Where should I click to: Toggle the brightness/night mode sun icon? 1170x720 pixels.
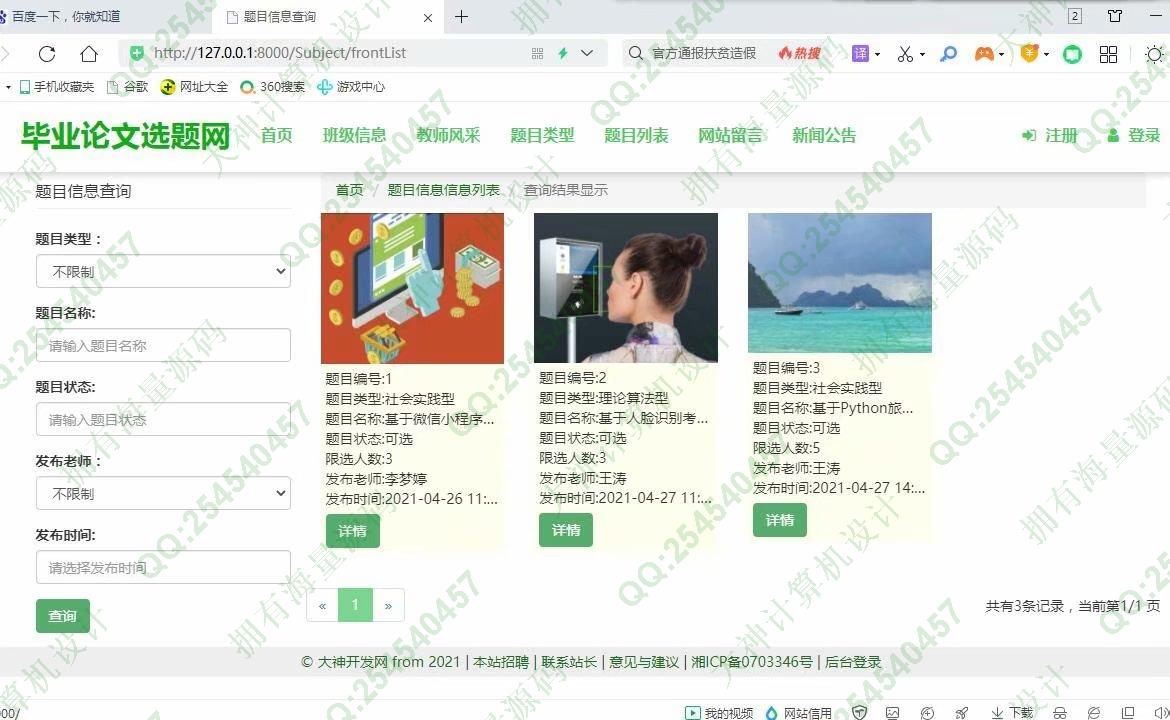click(x=1154, y=54)
